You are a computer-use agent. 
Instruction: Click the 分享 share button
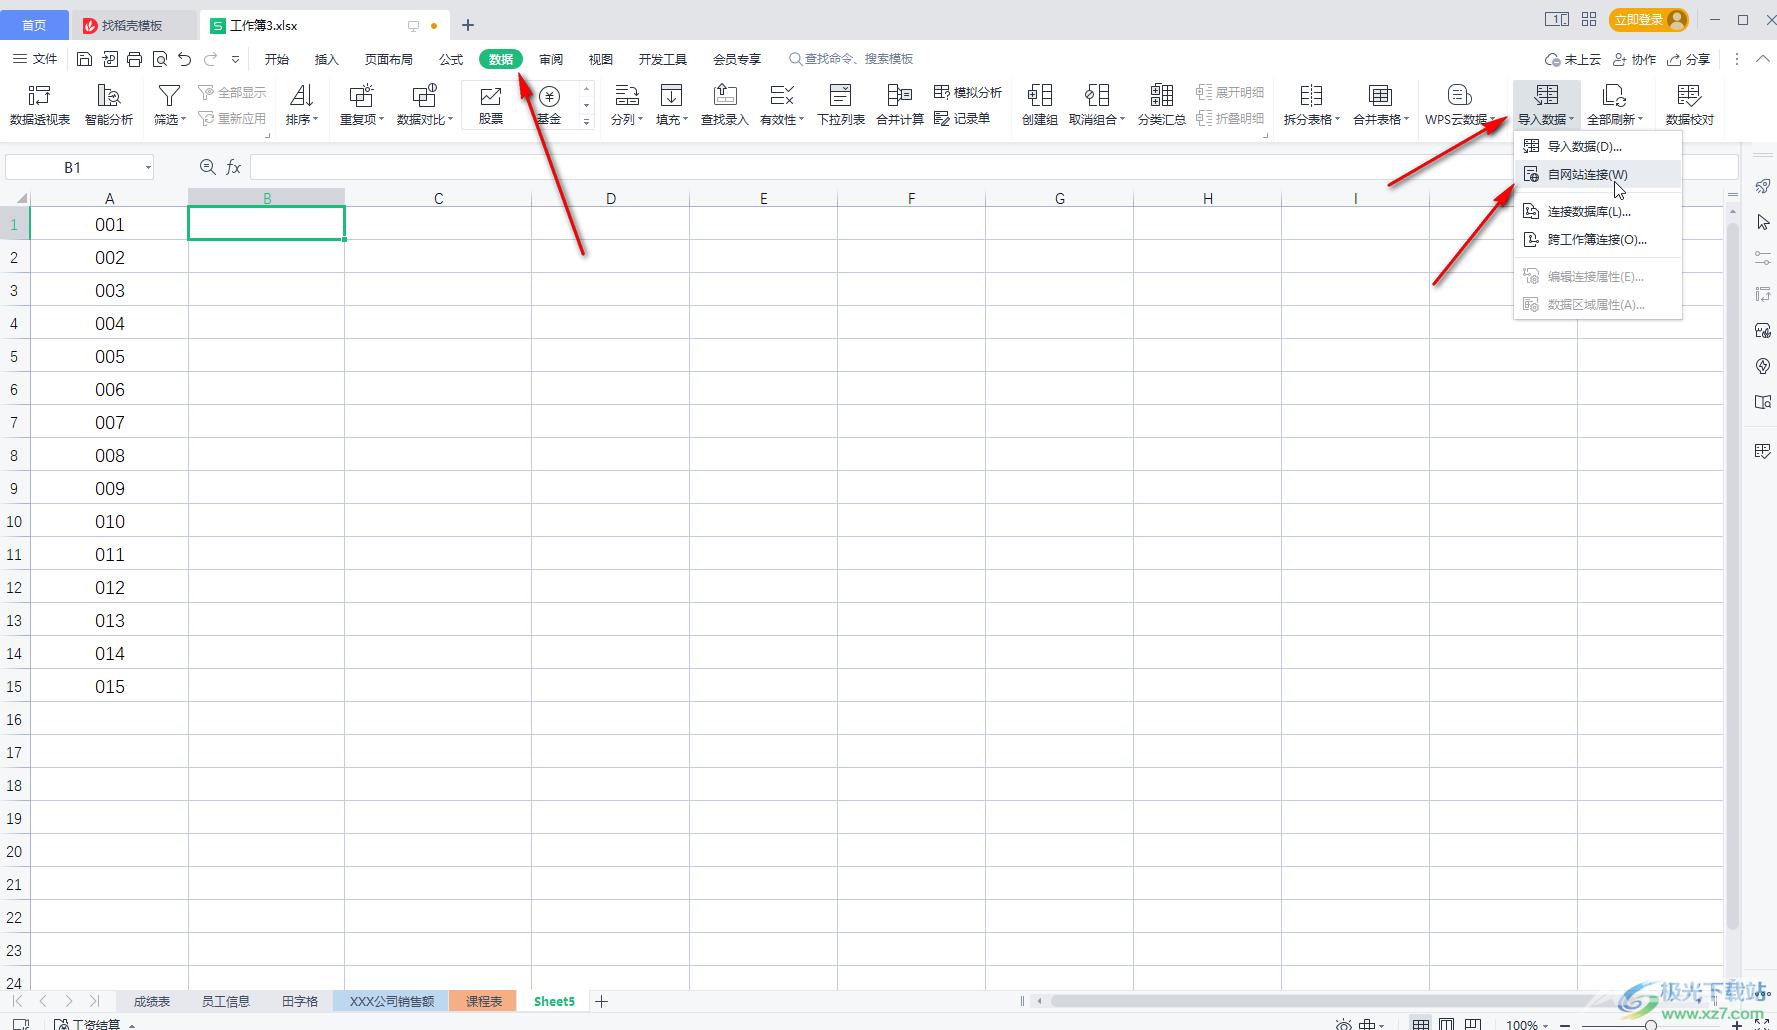[1688, 59]
